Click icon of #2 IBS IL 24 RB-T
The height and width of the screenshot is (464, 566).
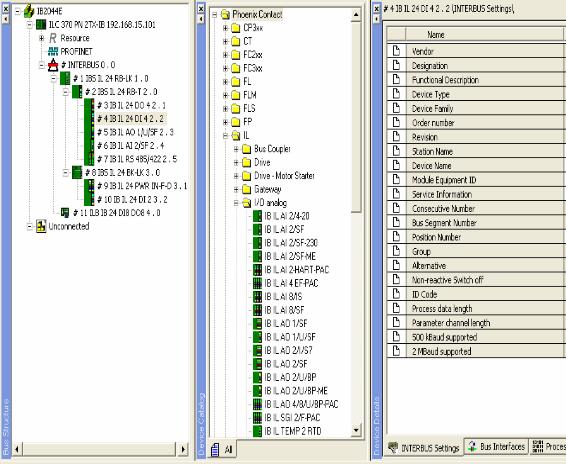[77, 92]
